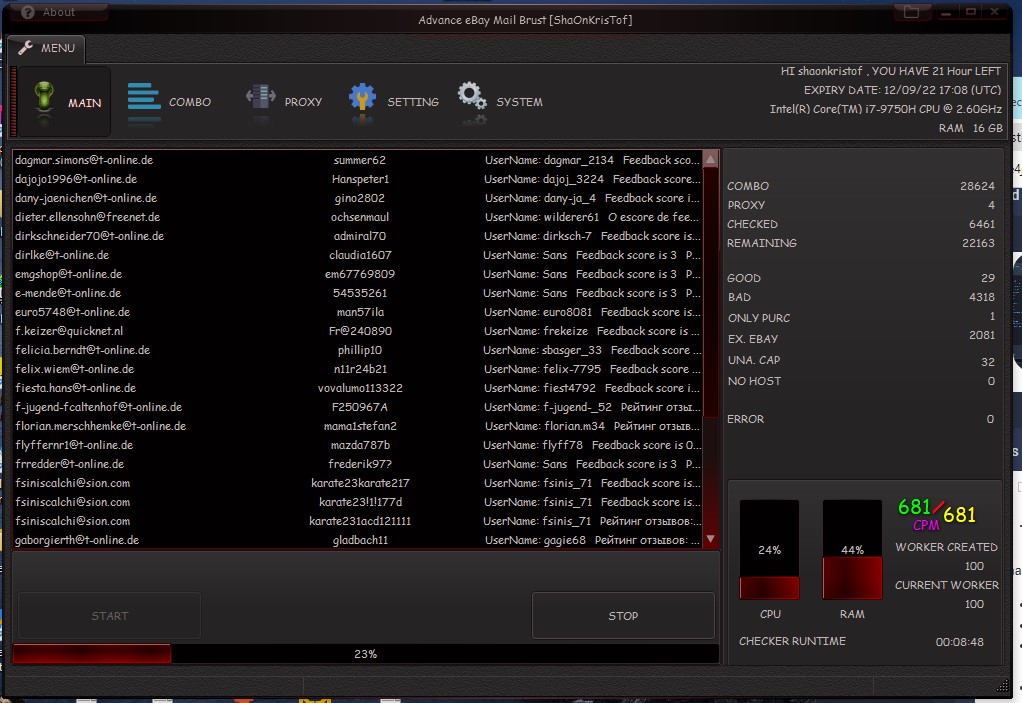Click the CHECKER RUNTIME 00:08:48 value
The width and height of the screenshot is (1022, 703).
(959, 642)
